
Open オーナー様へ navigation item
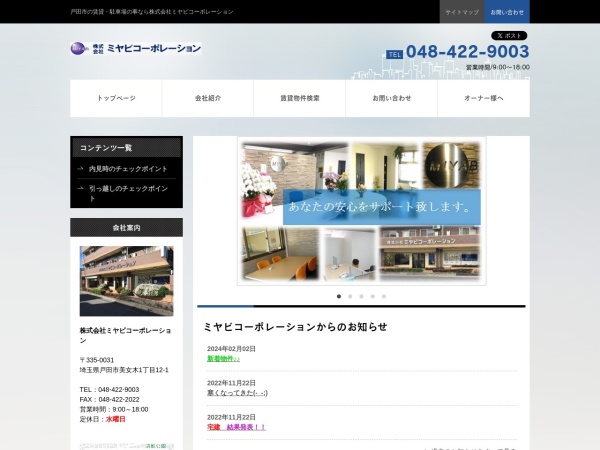(484, 98)
